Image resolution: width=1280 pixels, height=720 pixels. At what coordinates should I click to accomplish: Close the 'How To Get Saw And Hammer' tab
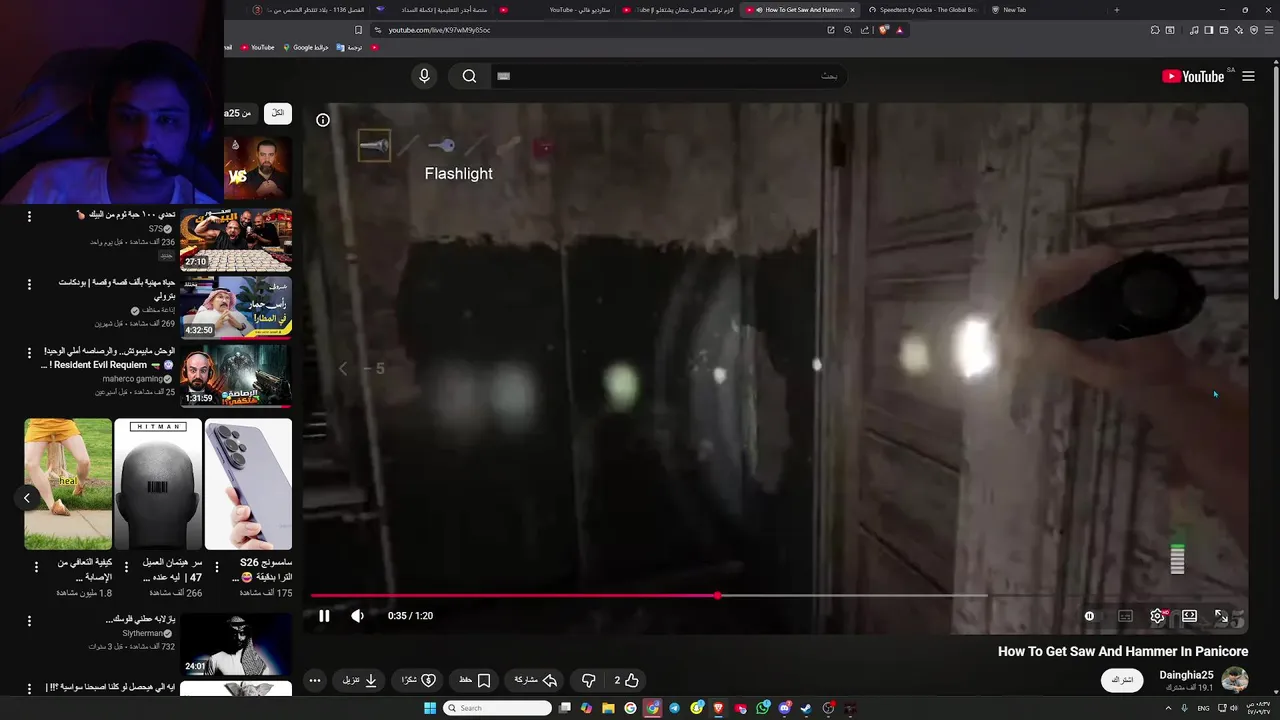tap(853, 10)
